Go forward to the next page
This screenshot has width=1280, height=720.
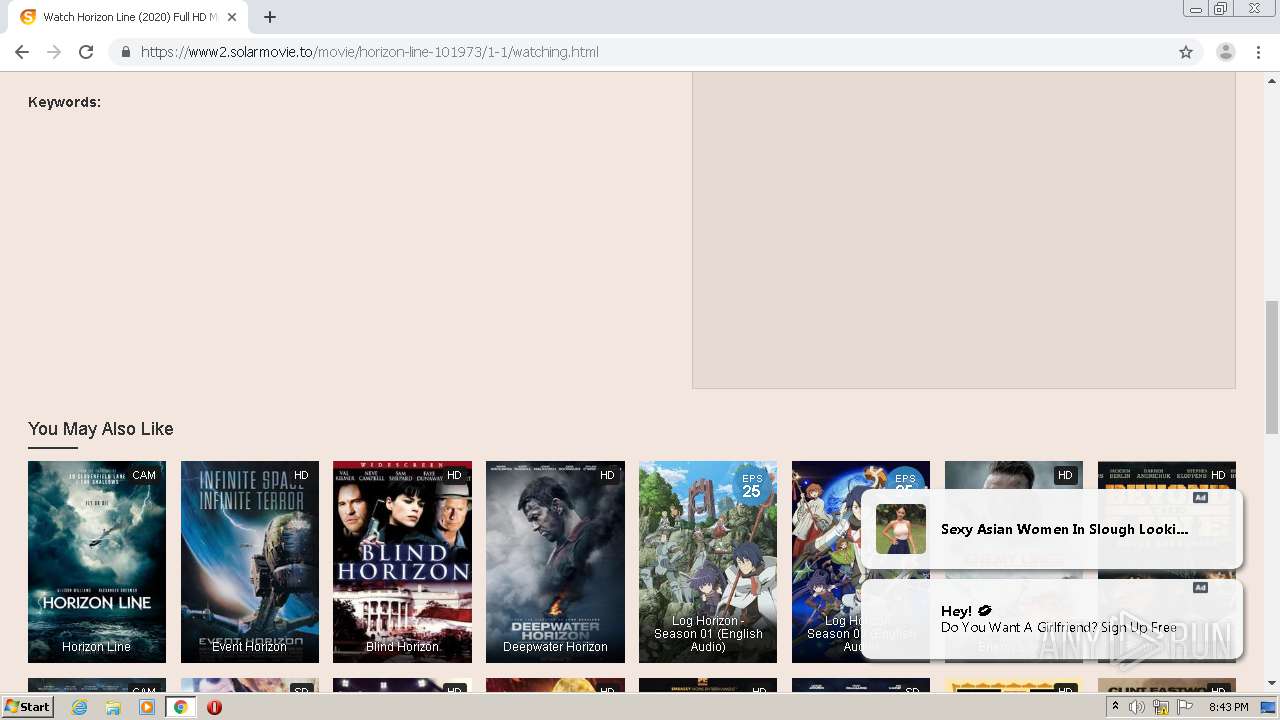pyautogui.click(x=54, y=52)
